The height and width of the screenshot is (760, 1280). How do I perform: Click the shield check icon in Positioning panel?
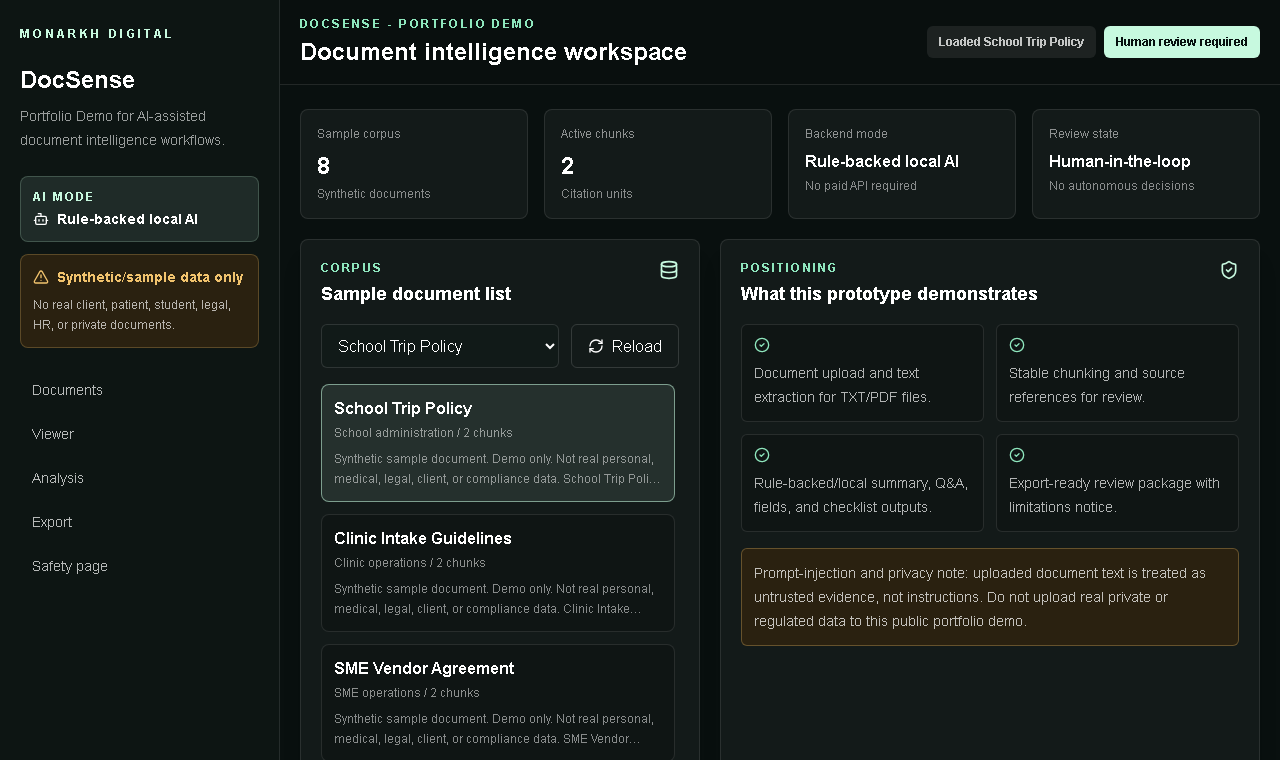pos(1229,270)
